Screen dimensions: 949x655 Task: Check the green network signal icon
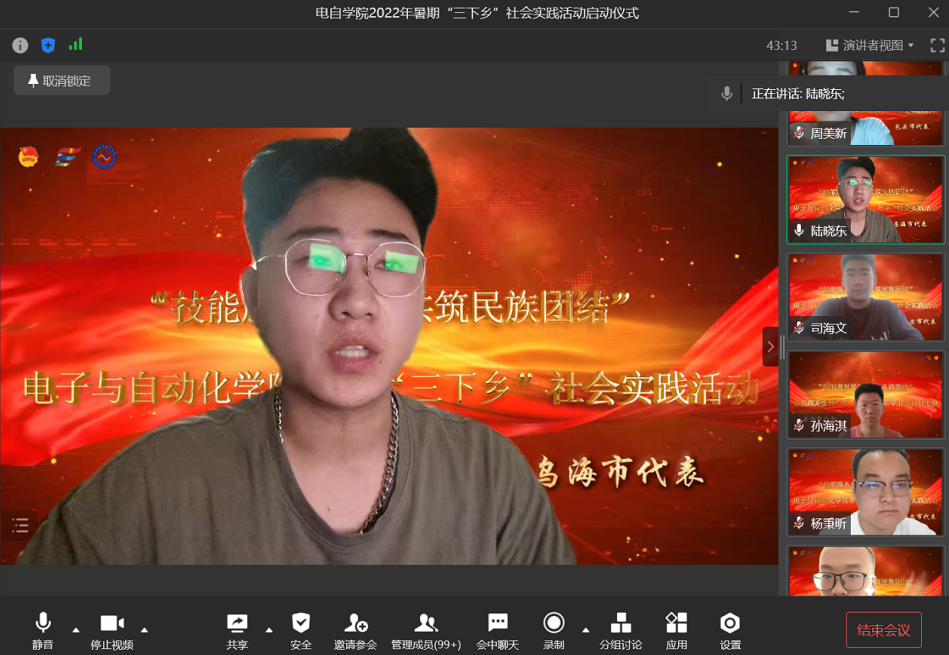coord(76,45)
